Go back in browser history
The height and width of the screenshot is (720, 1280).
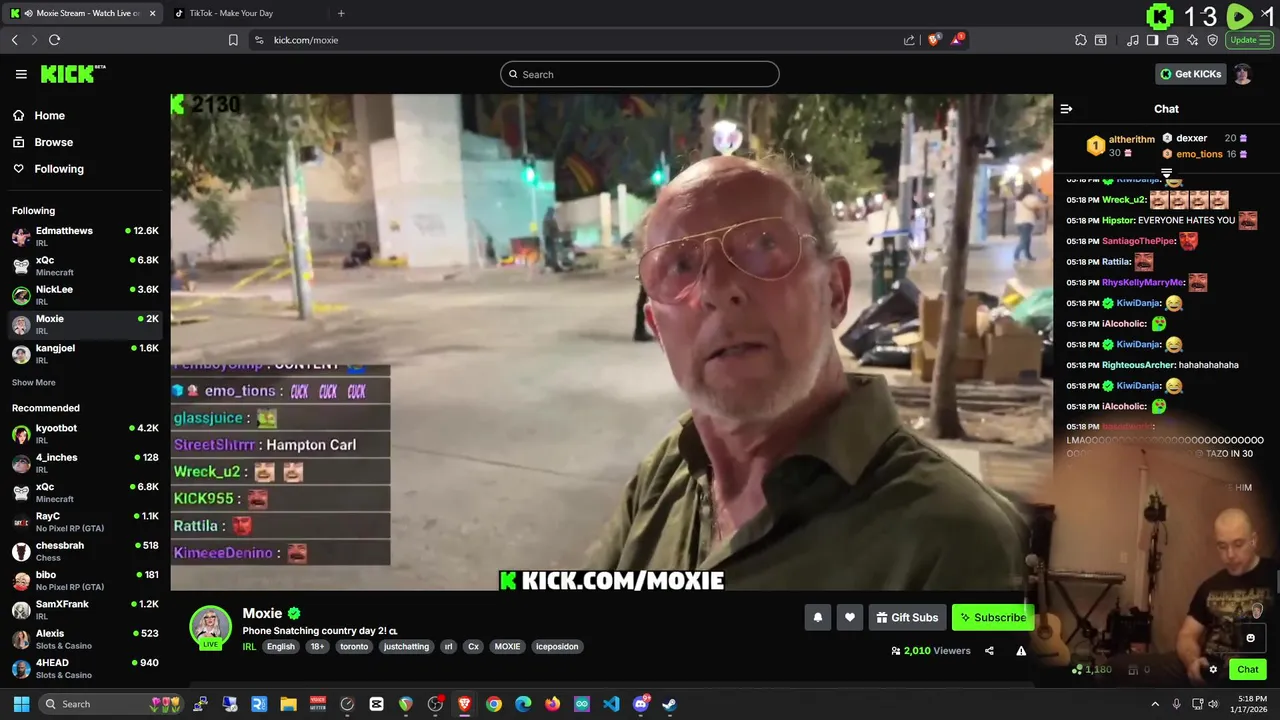pos(14,40)
